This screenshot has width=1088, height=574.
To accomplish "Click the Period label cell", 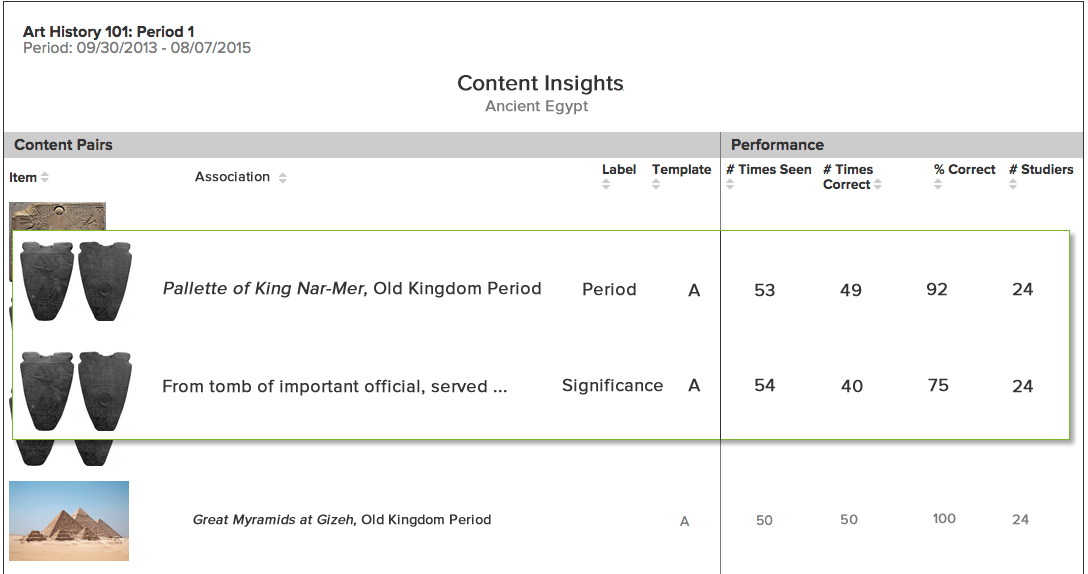I will pyautogui.click(x=609, y=290).
